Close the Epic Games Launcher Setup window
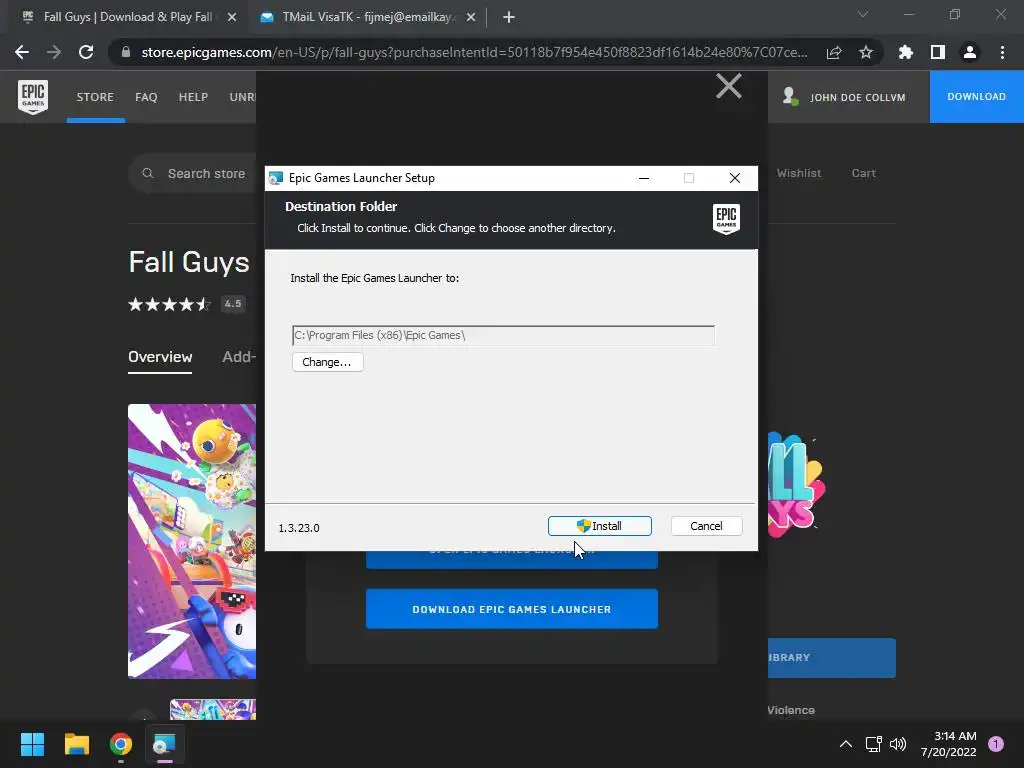The image size is (1024, 768). [x=735, y=178]
